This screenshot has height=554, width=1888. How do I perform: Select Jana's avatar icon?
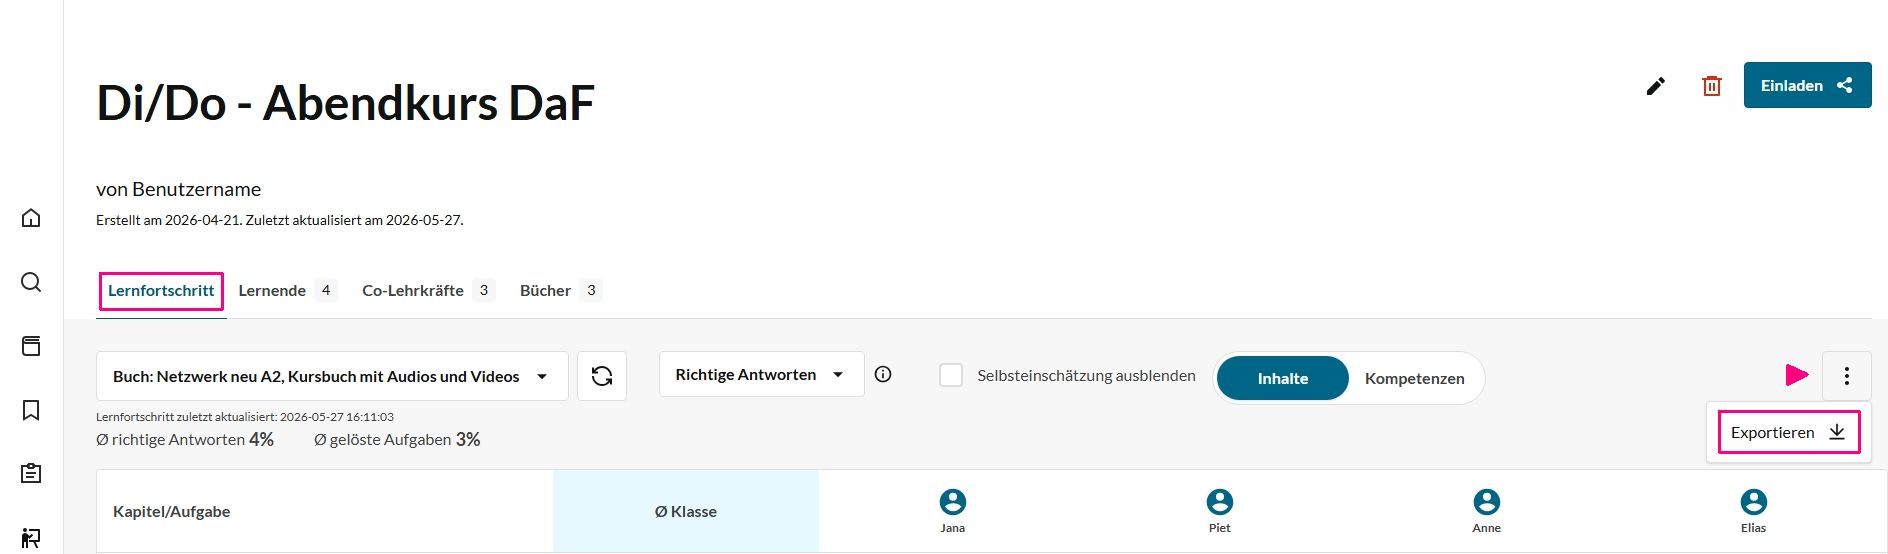point(953,501)
